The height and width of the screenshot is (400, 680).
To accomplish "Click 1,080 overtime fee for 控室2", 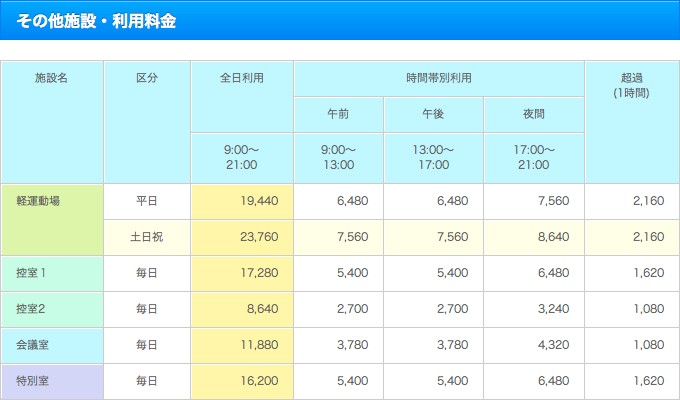I will [632, 309].
